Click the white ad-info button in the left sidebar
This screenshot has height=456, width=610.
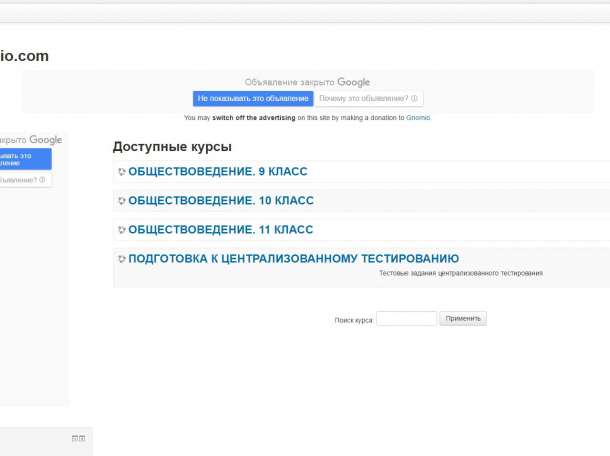[x=25, y=180]
